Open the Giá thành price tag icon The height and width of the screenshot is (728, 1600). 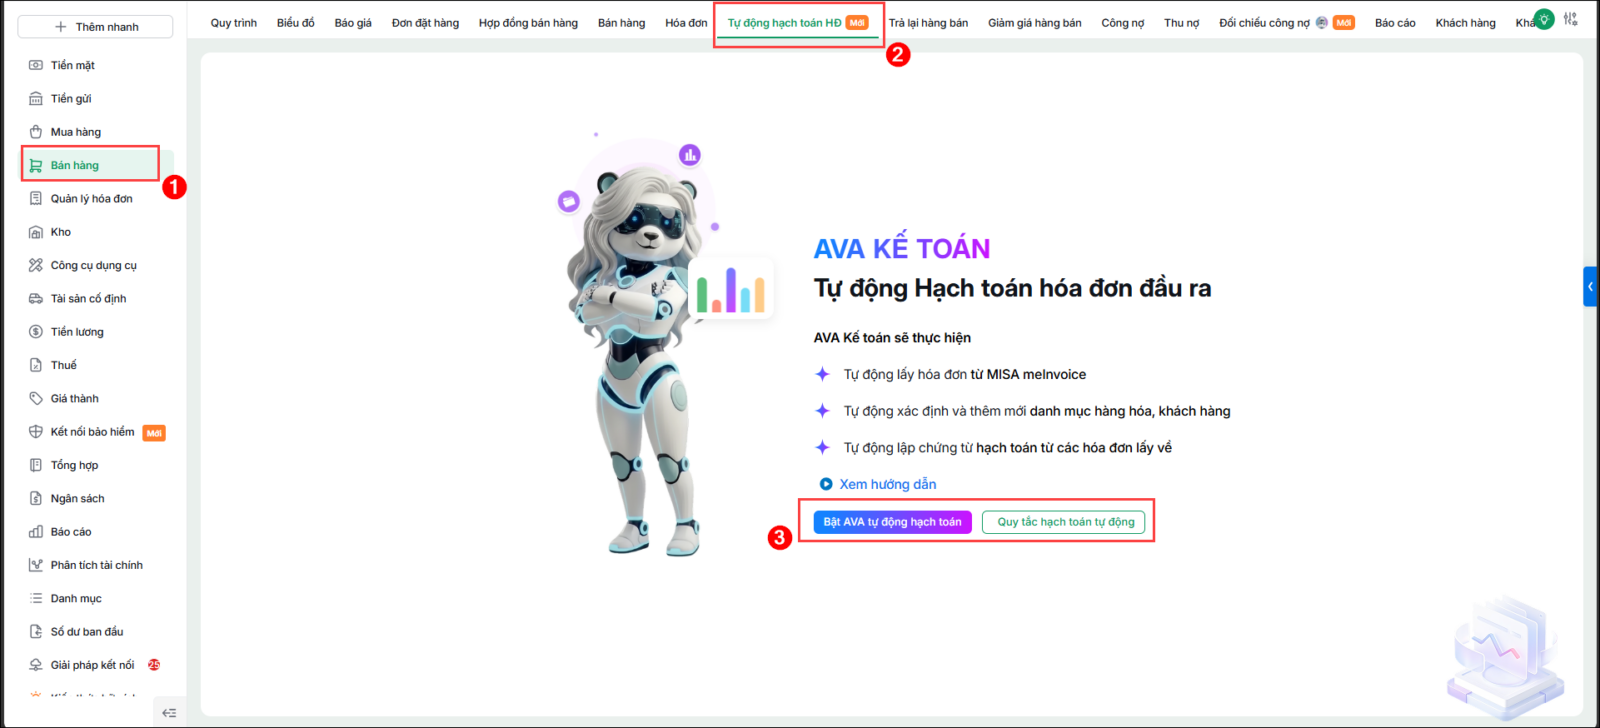coord(36,398)
